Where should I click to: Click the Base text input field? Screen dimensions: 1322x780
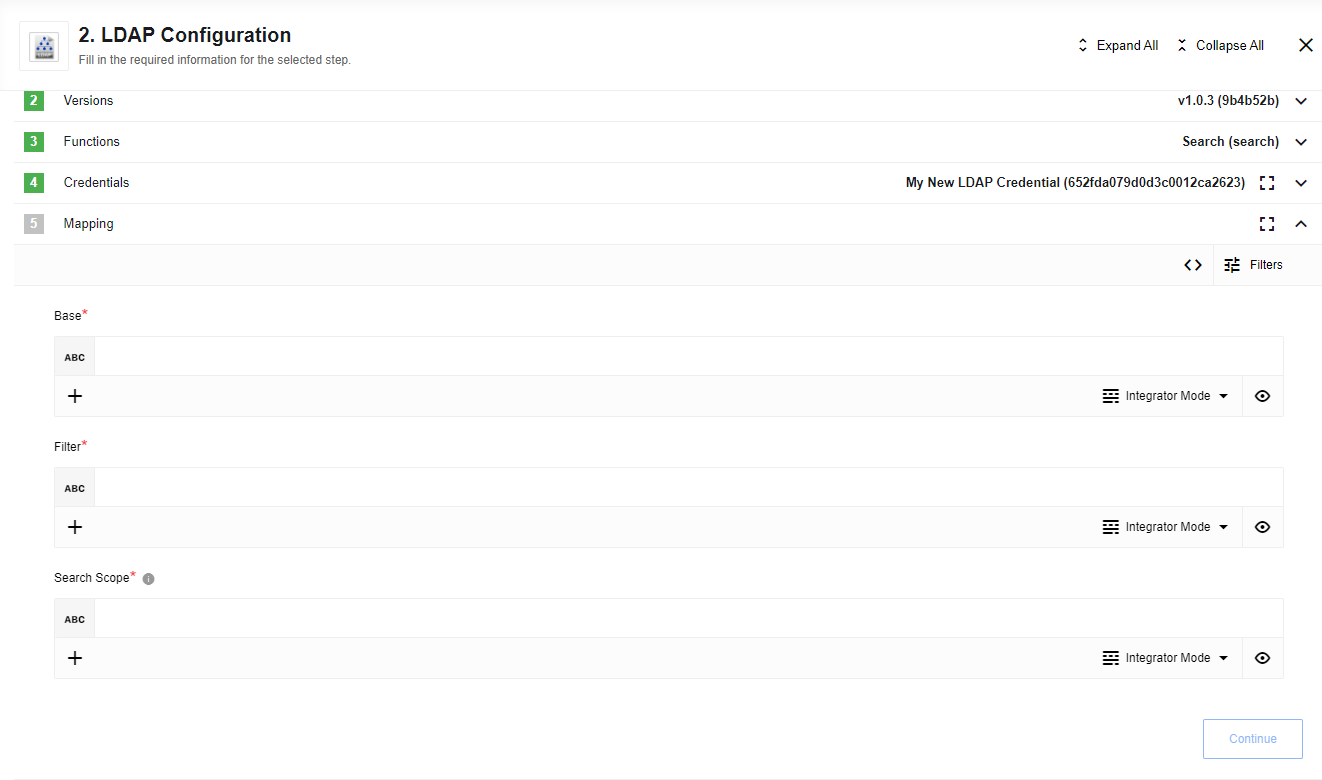pyautogui.click(x=688, y=357)
